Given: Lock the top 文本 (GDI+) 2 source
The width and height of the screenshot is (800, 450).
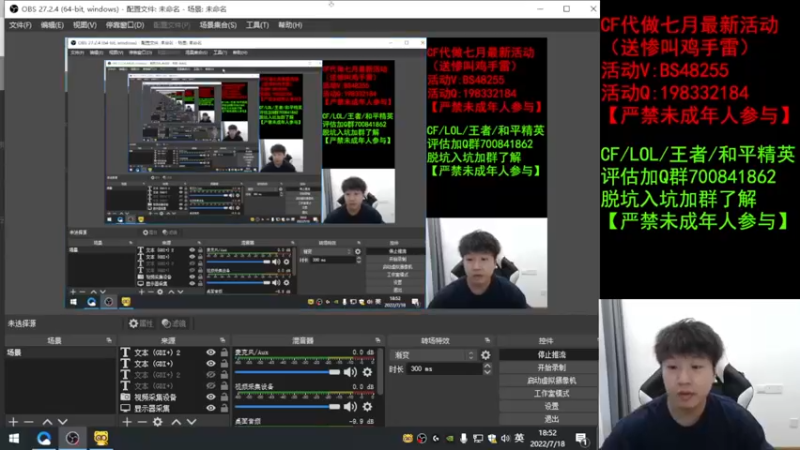Looking at the screenshot, I should point(224,353).
